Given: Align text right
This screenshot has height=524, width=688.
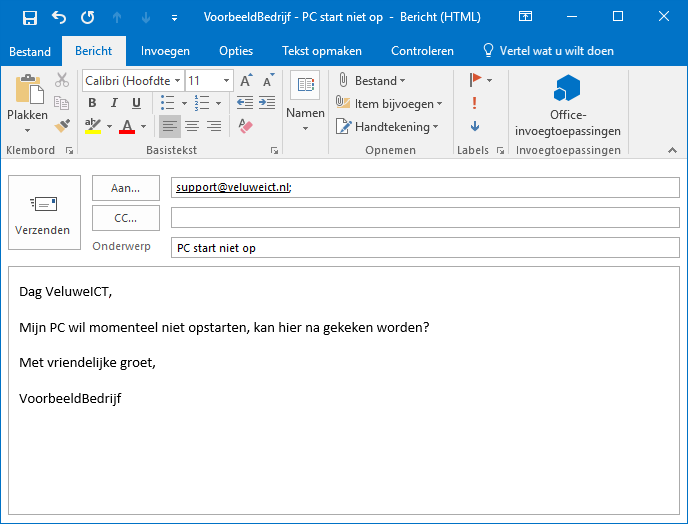Looking at the screenshot, I should click(x=214, y=126).
